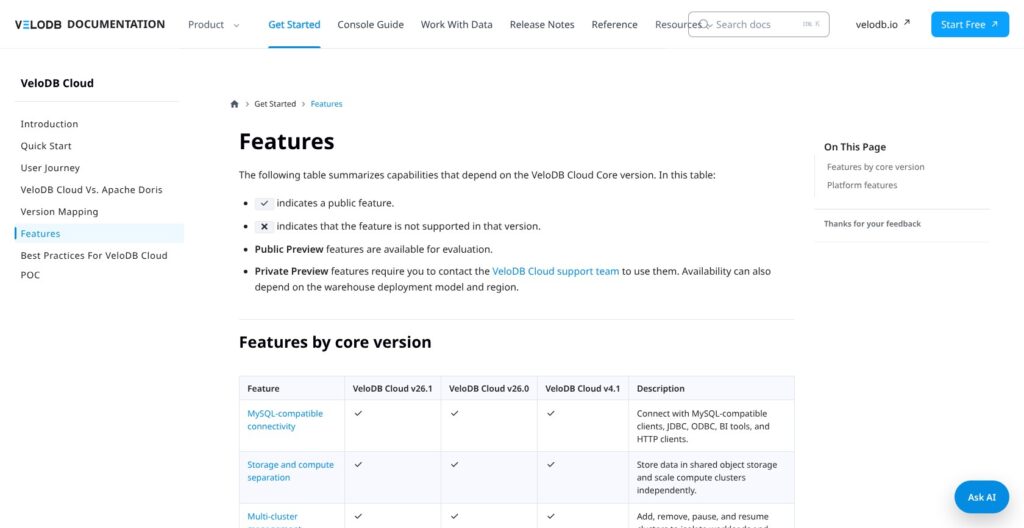
Task: Open the Reference tab
Action: tap(615, 24)
